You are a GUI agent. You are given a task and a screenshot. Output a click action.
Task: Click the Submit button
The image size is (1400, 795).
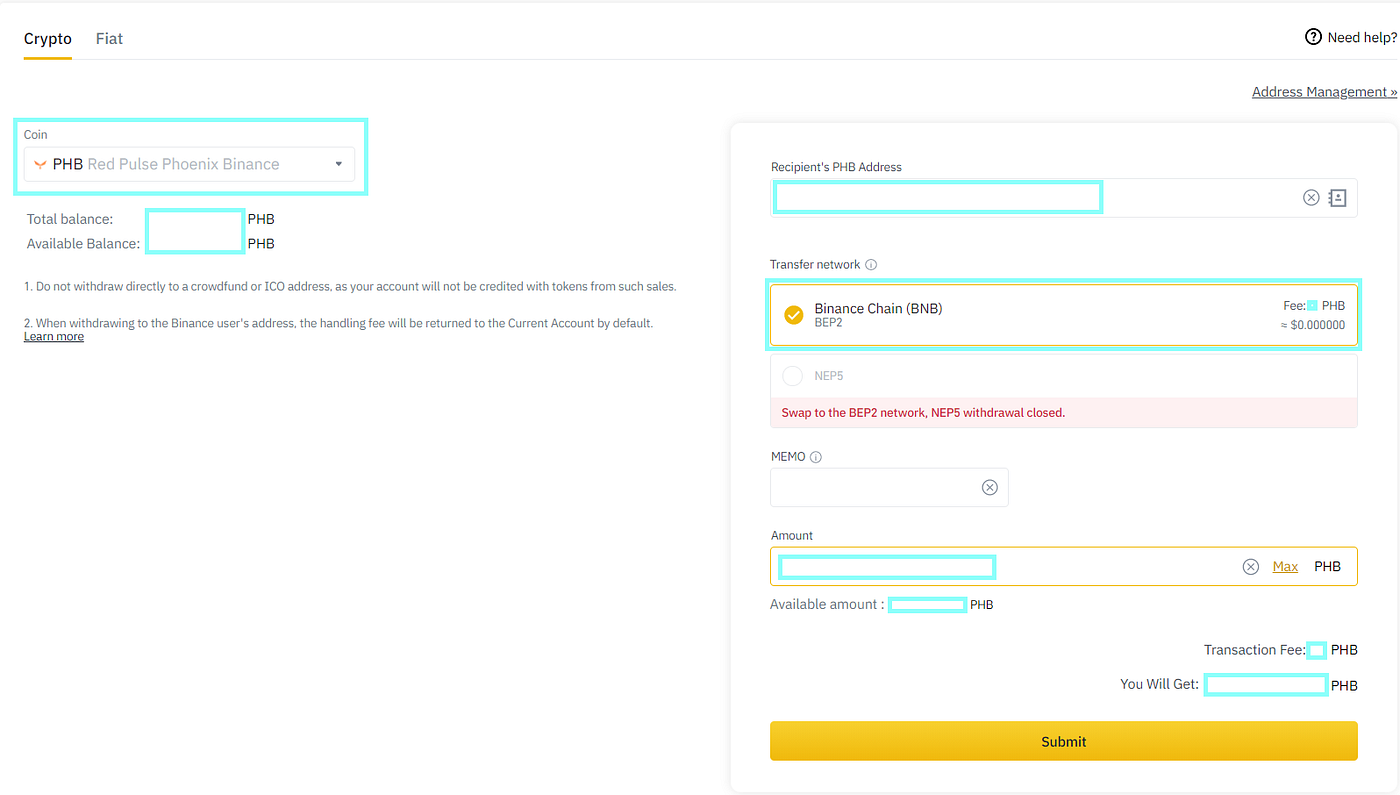point(1063,741)
